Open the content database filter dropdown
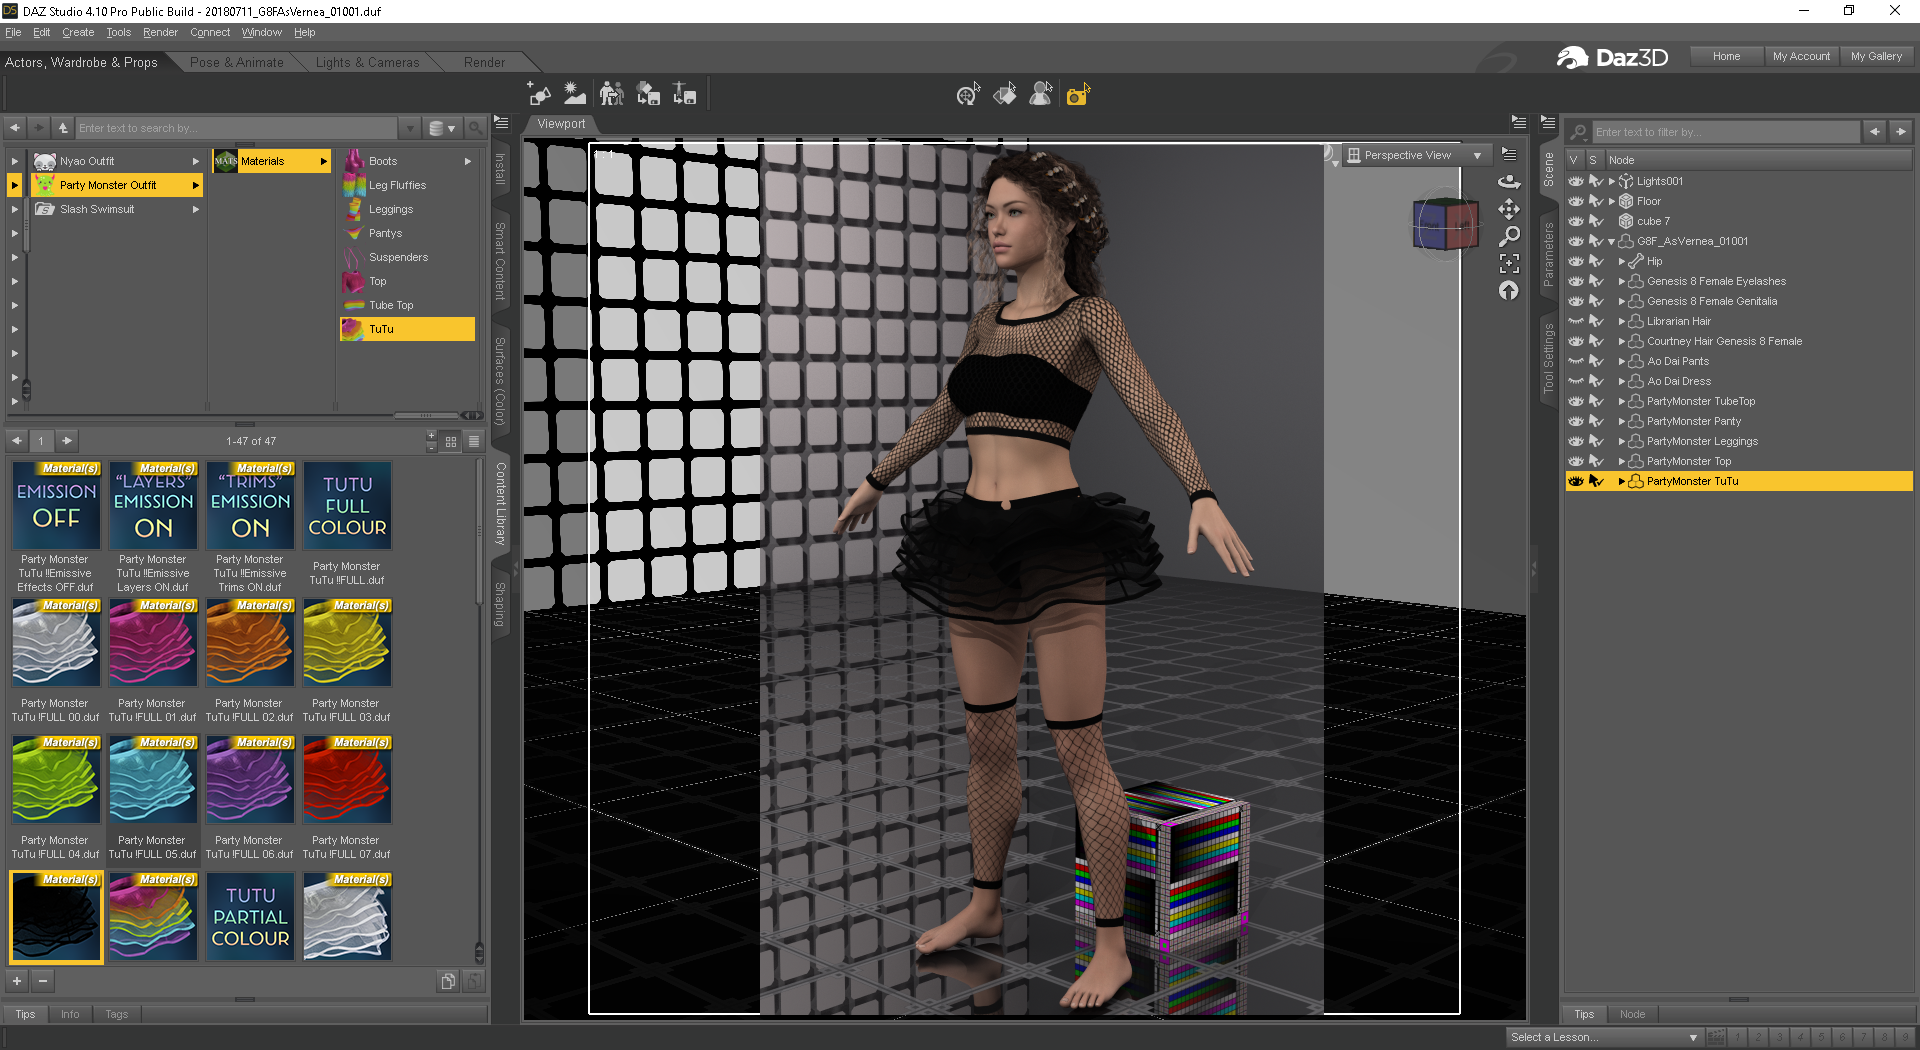The height and width of the screenshot is (1050, 1920). [441, 128]
